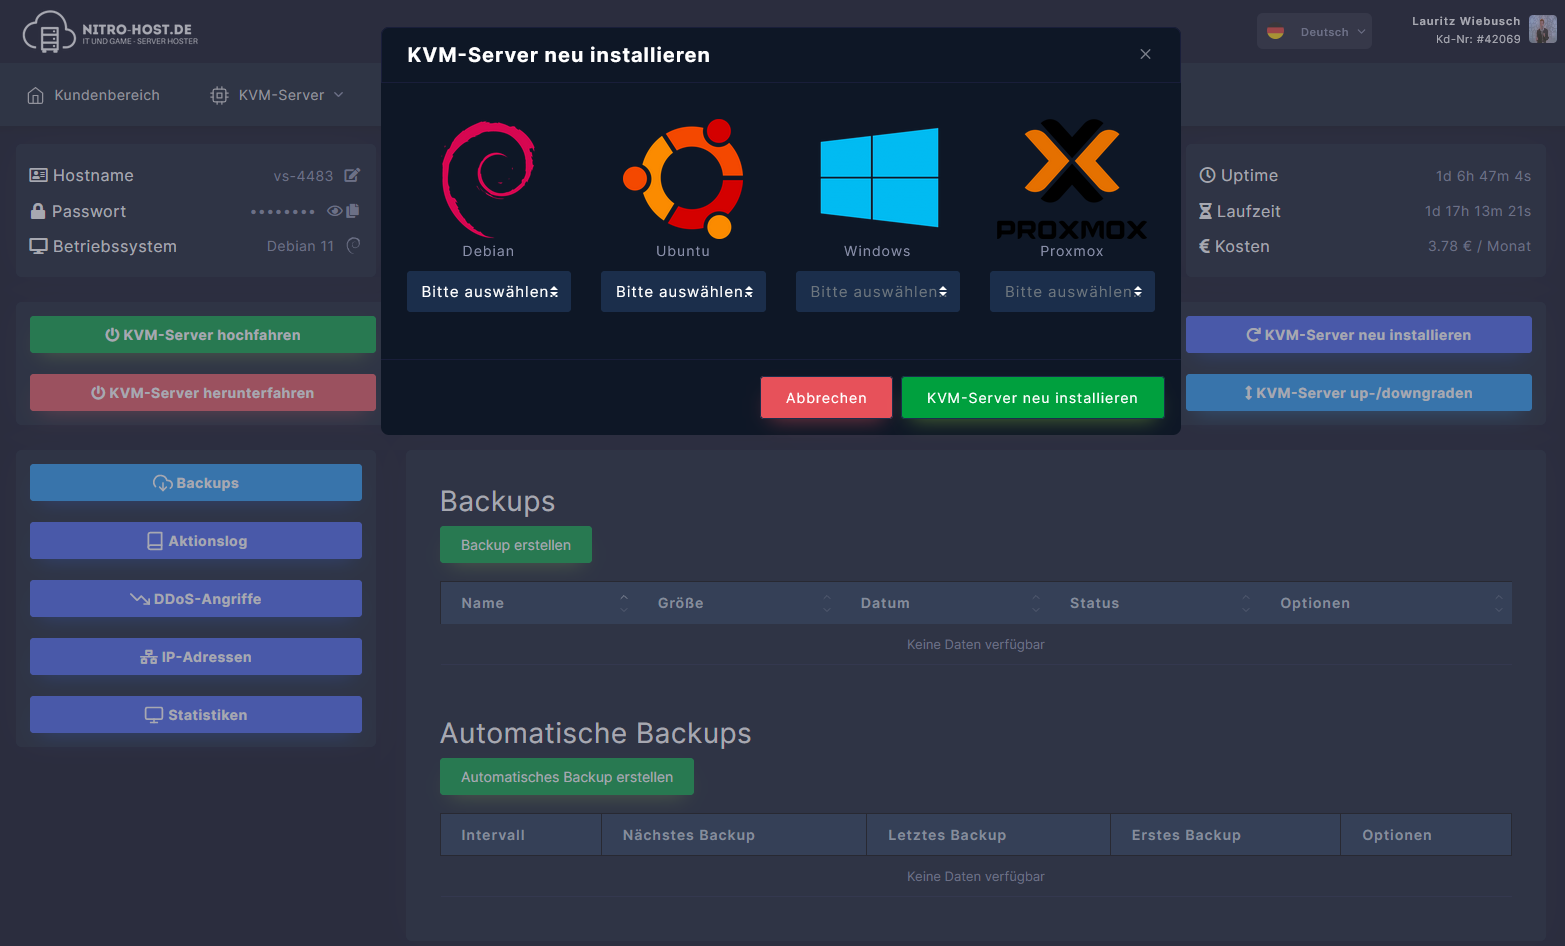
Task: Click the edit hostname pencil icon
Action: tap(352, 176)
